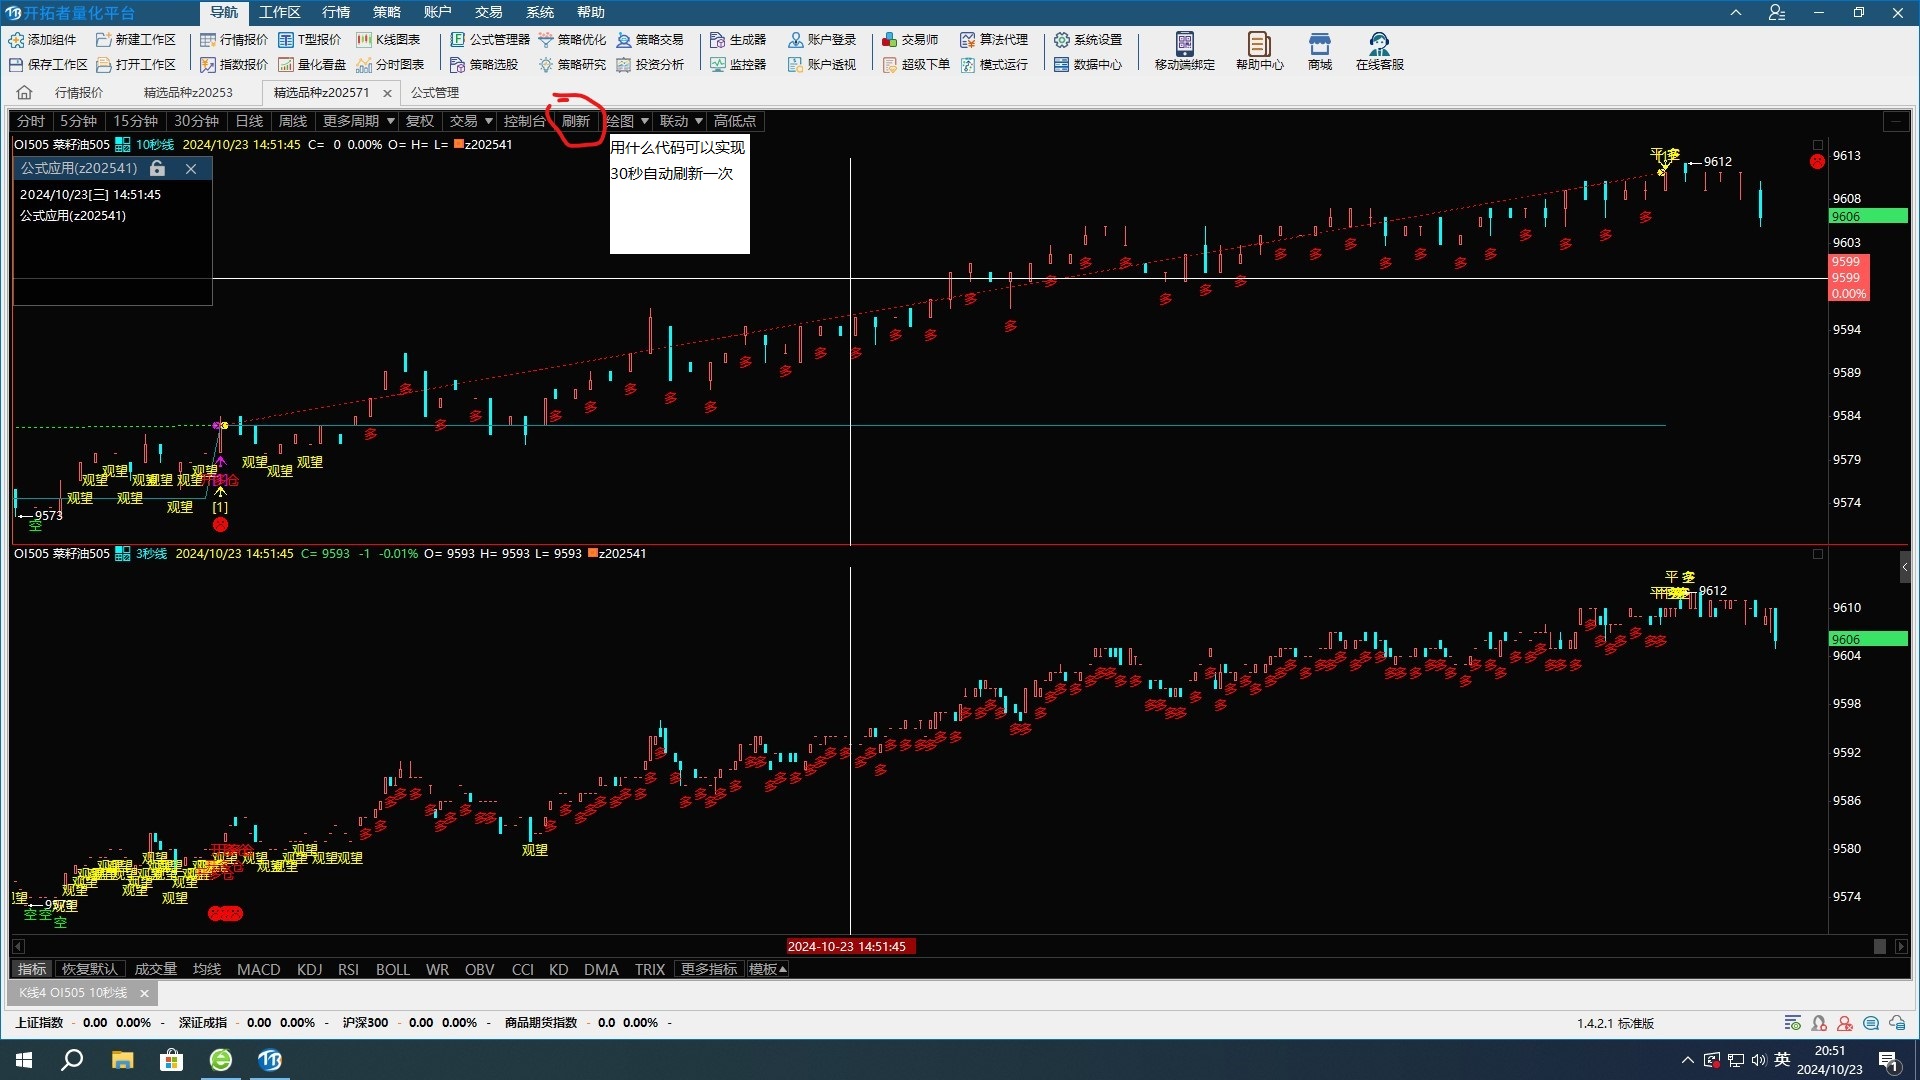Screen dimensions: 1920x1080
Task: Select the 5分钟 period button
Action: [x=78, y=121]
